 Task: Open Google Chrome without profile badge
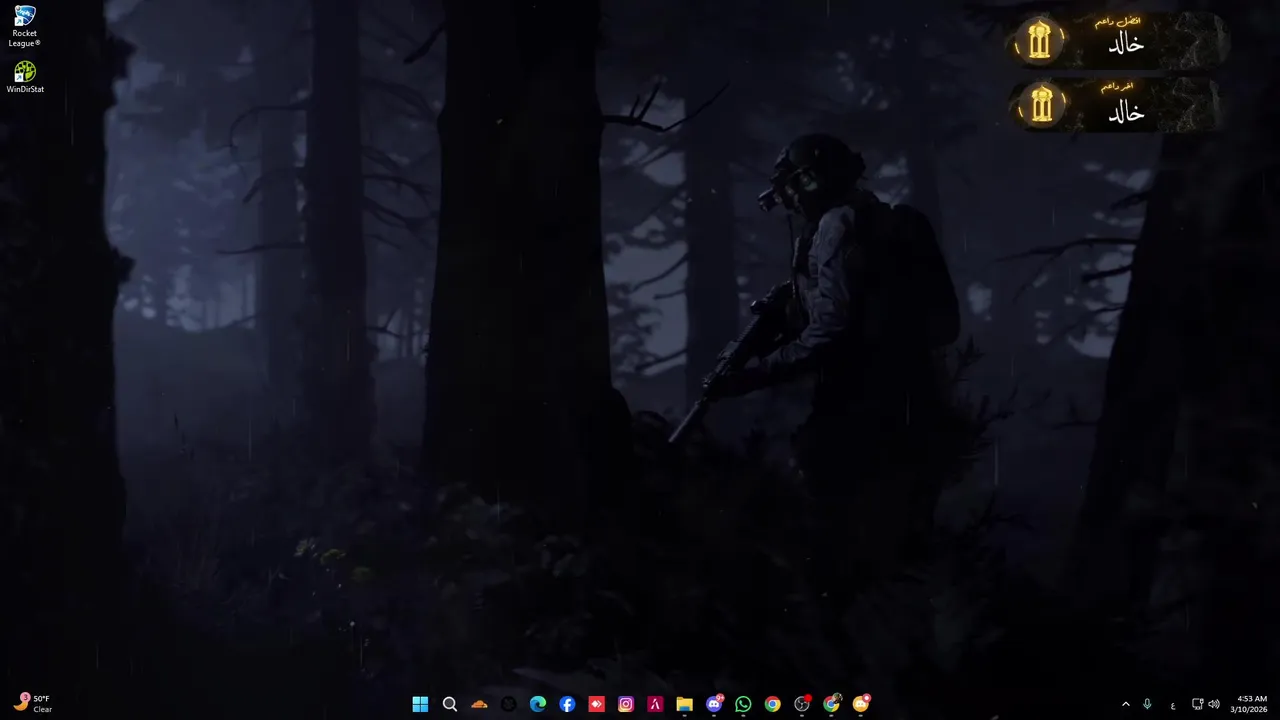pyautogui.click(x=772, y=704)
